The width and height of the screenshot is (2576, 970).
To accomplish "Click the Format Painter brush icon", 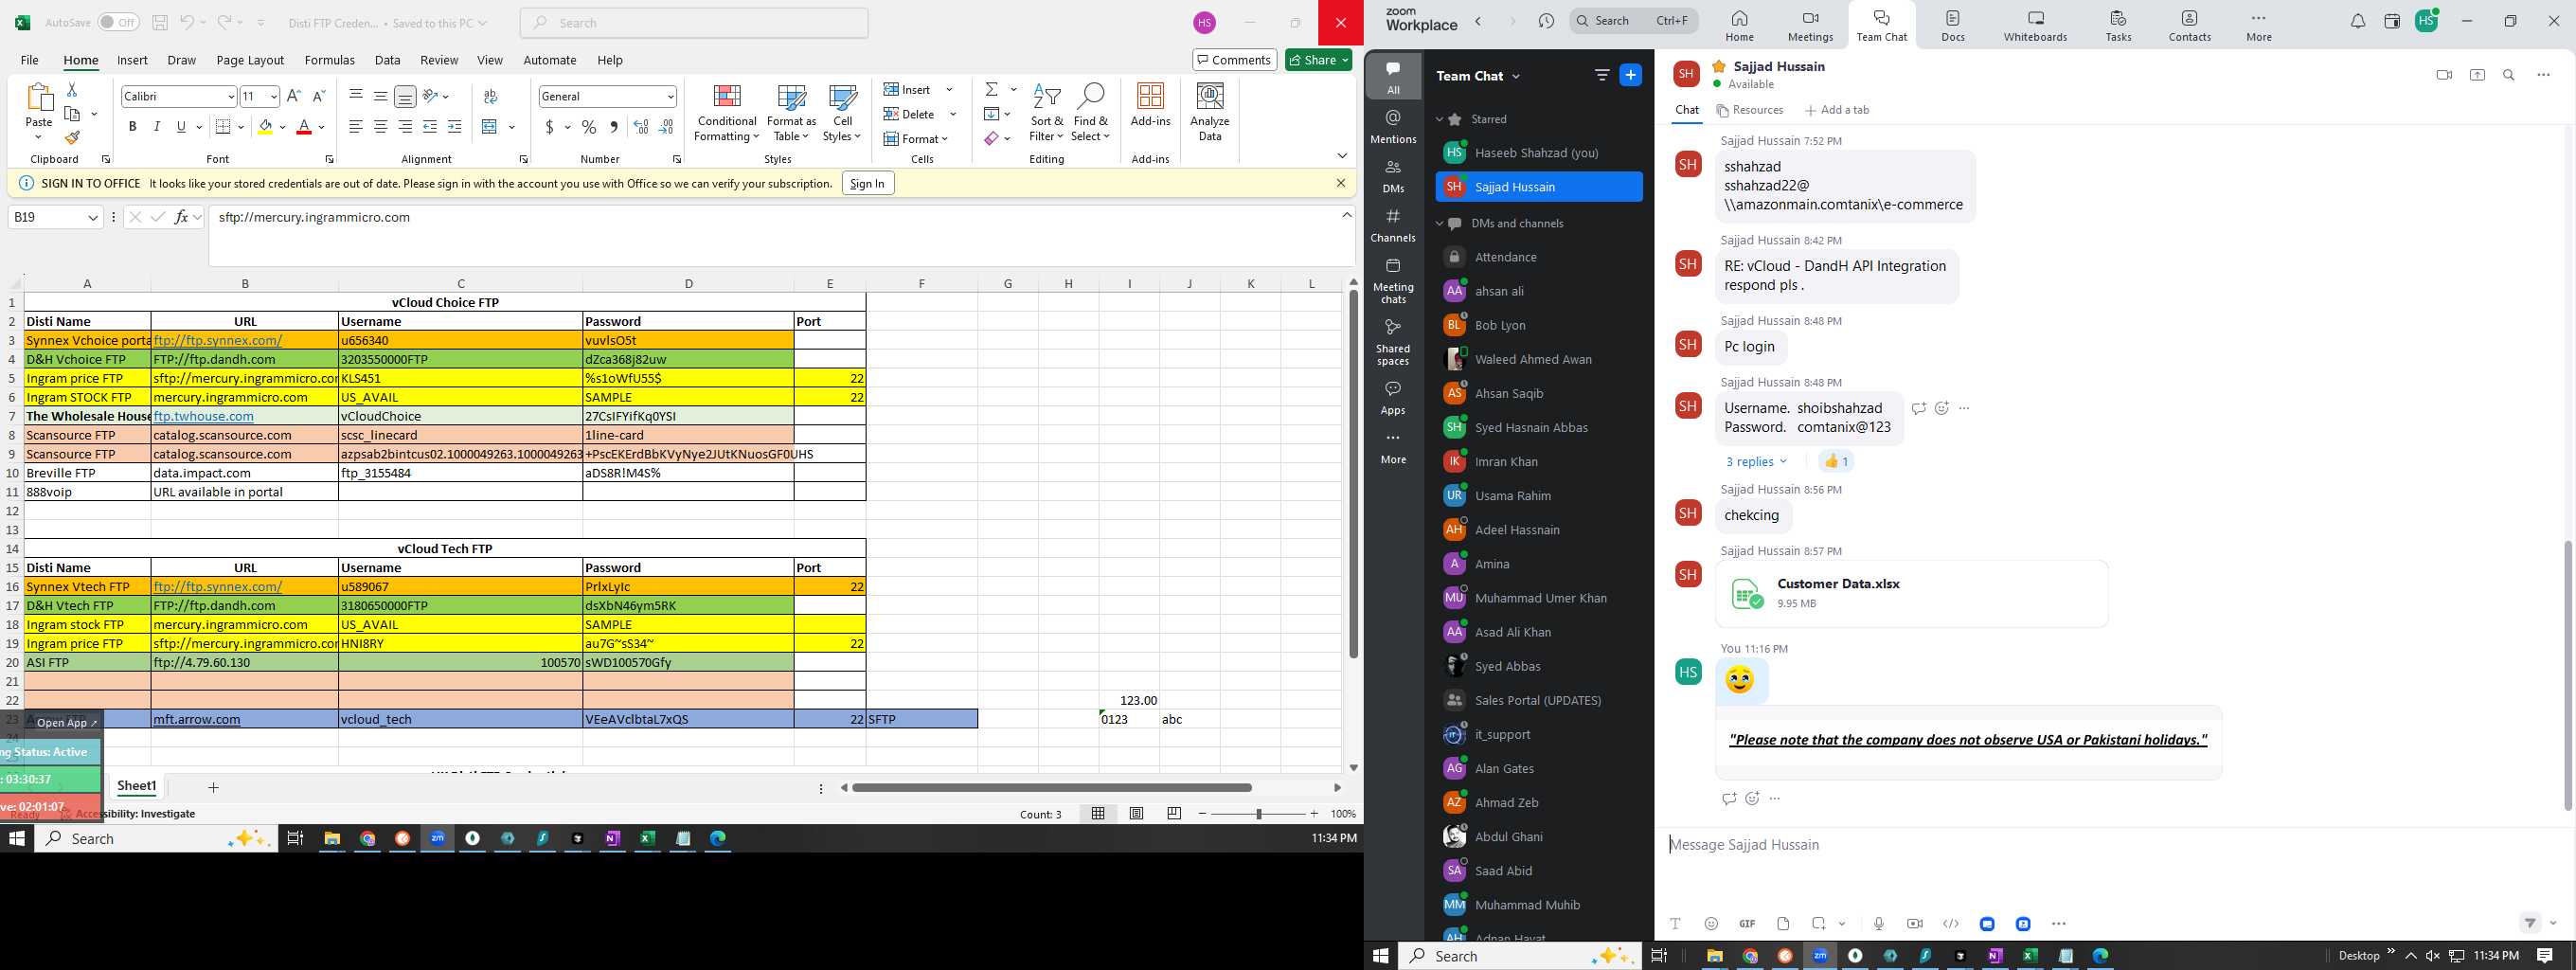I will (72, 138).
